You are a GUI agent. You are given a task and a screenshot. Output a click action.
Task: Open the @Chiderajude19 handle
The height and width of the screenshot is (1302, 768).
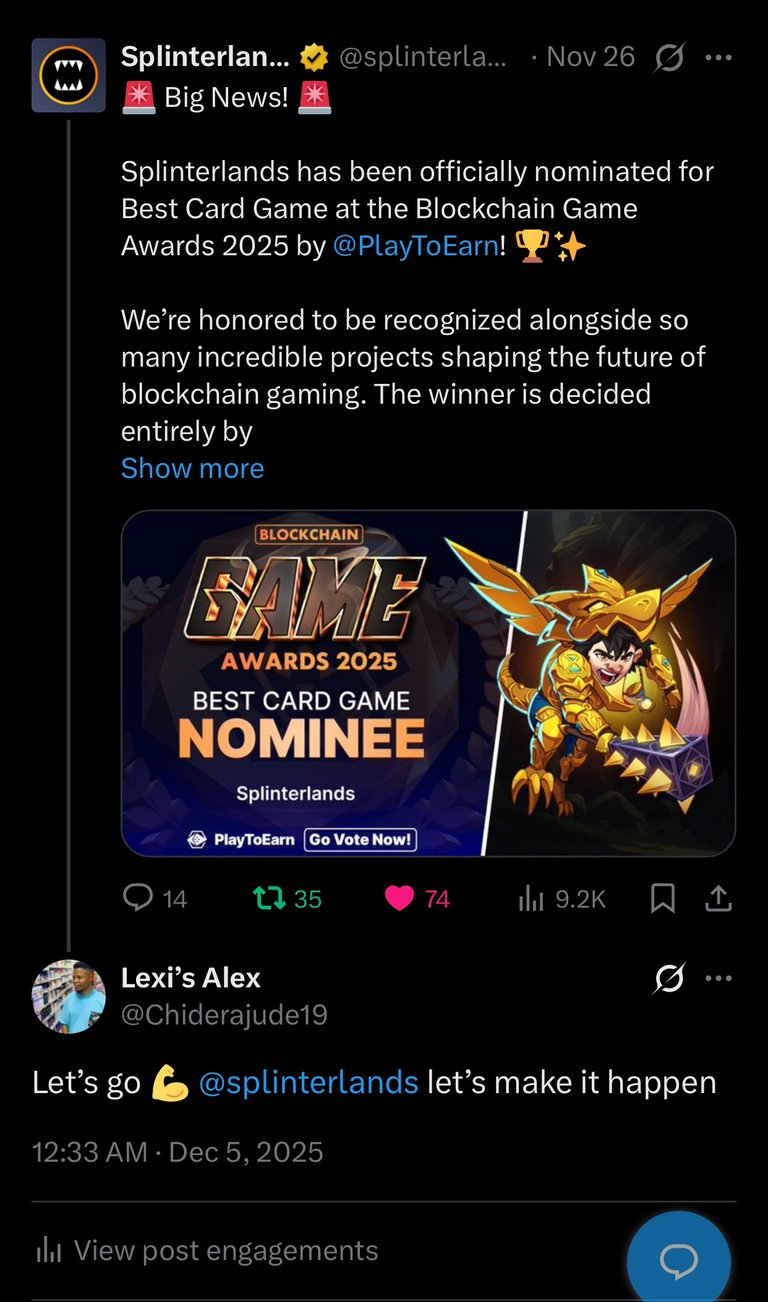click(x=224, y=1015)
